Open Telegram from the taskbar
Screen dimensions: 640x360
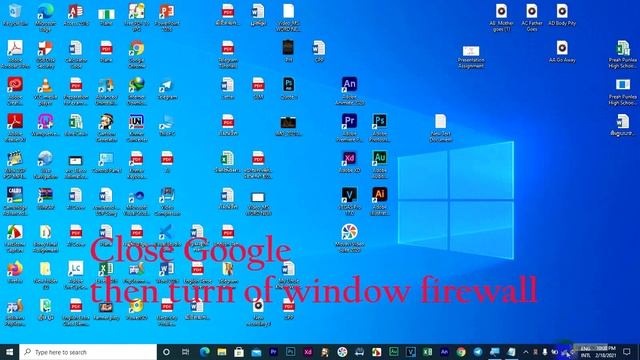478,352
